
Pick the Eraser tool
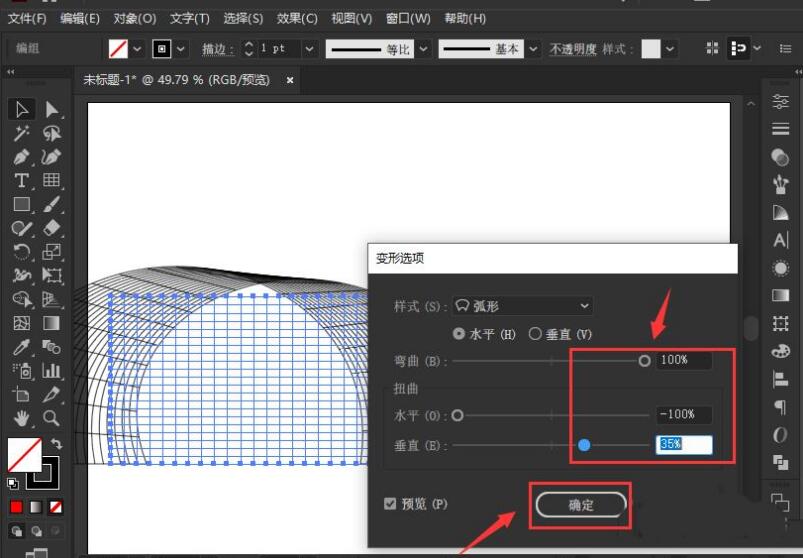51,228
